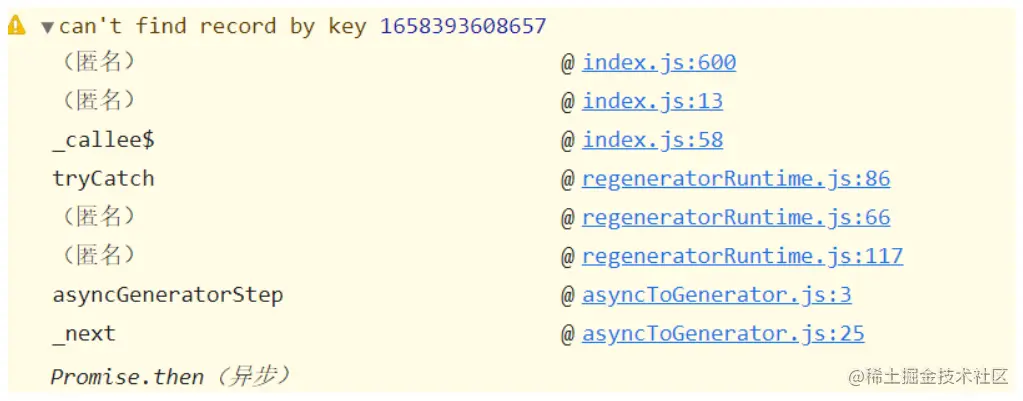Click the Promise.then (异步) async row
Image resolution: width=1023 pixels, height=401 pixels.
(x=171, y=376)
